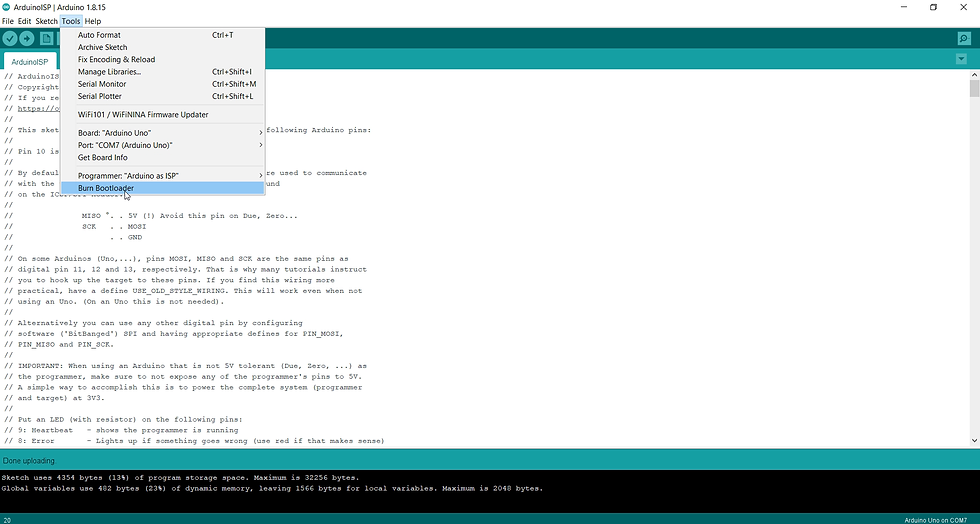
Task: Click the "// 8: Error" comment line
Action: coord(194,441)
